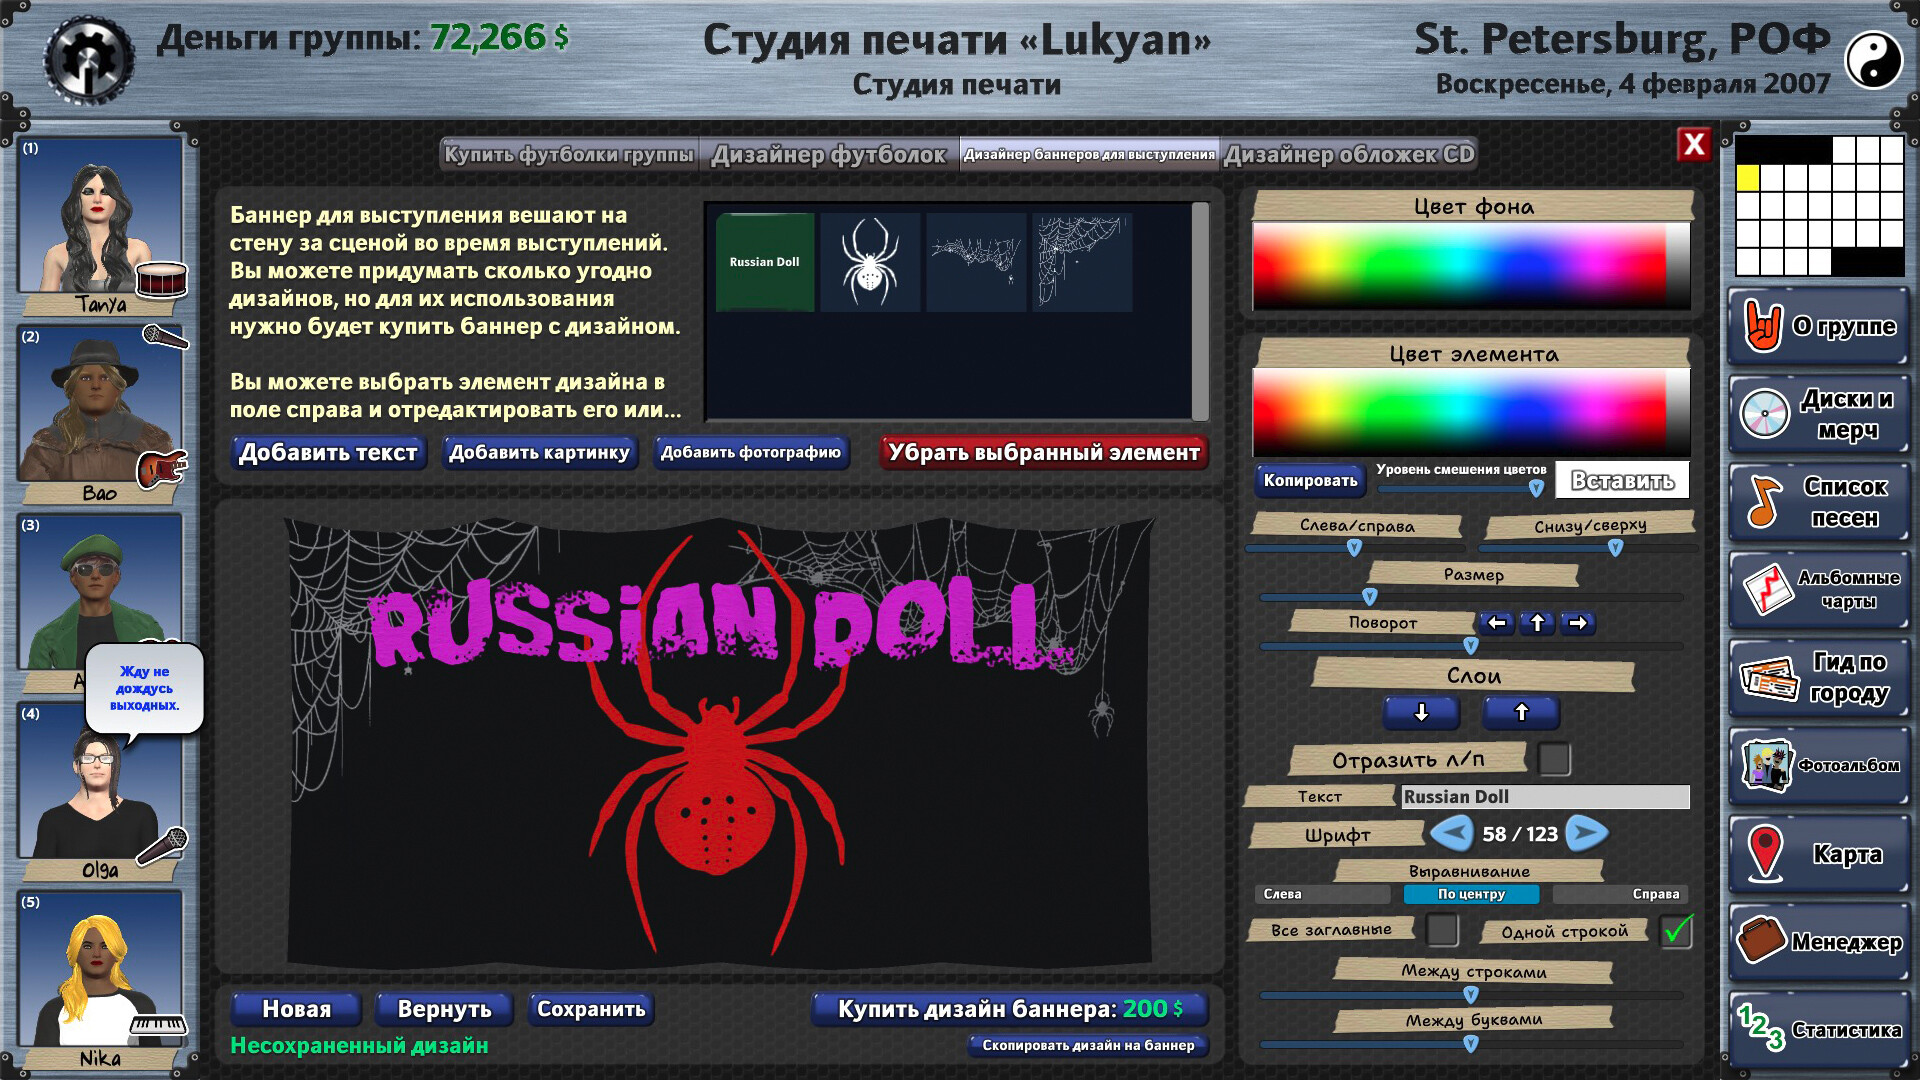
Task: Open the Гид по городу
Action: click(1818, 677)
